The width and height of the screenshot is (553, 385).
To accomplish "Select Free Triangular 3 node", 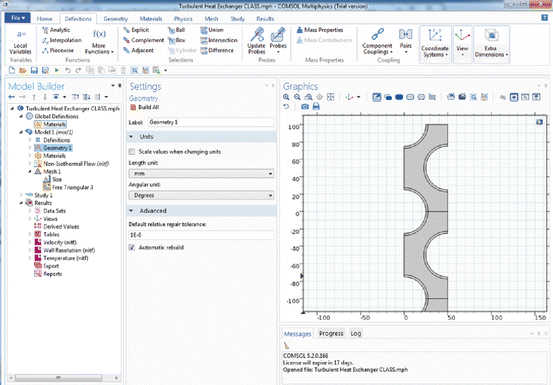I will [68, 187].
